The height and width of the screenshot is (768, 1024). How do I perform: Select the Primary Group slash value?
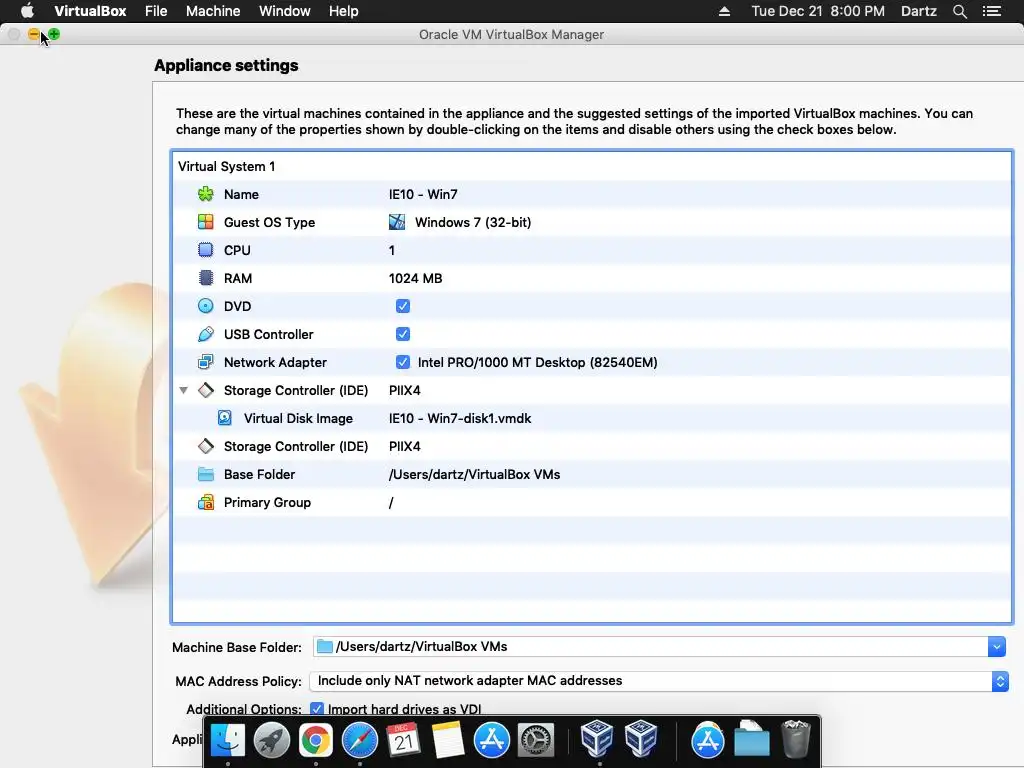point(391,502)
